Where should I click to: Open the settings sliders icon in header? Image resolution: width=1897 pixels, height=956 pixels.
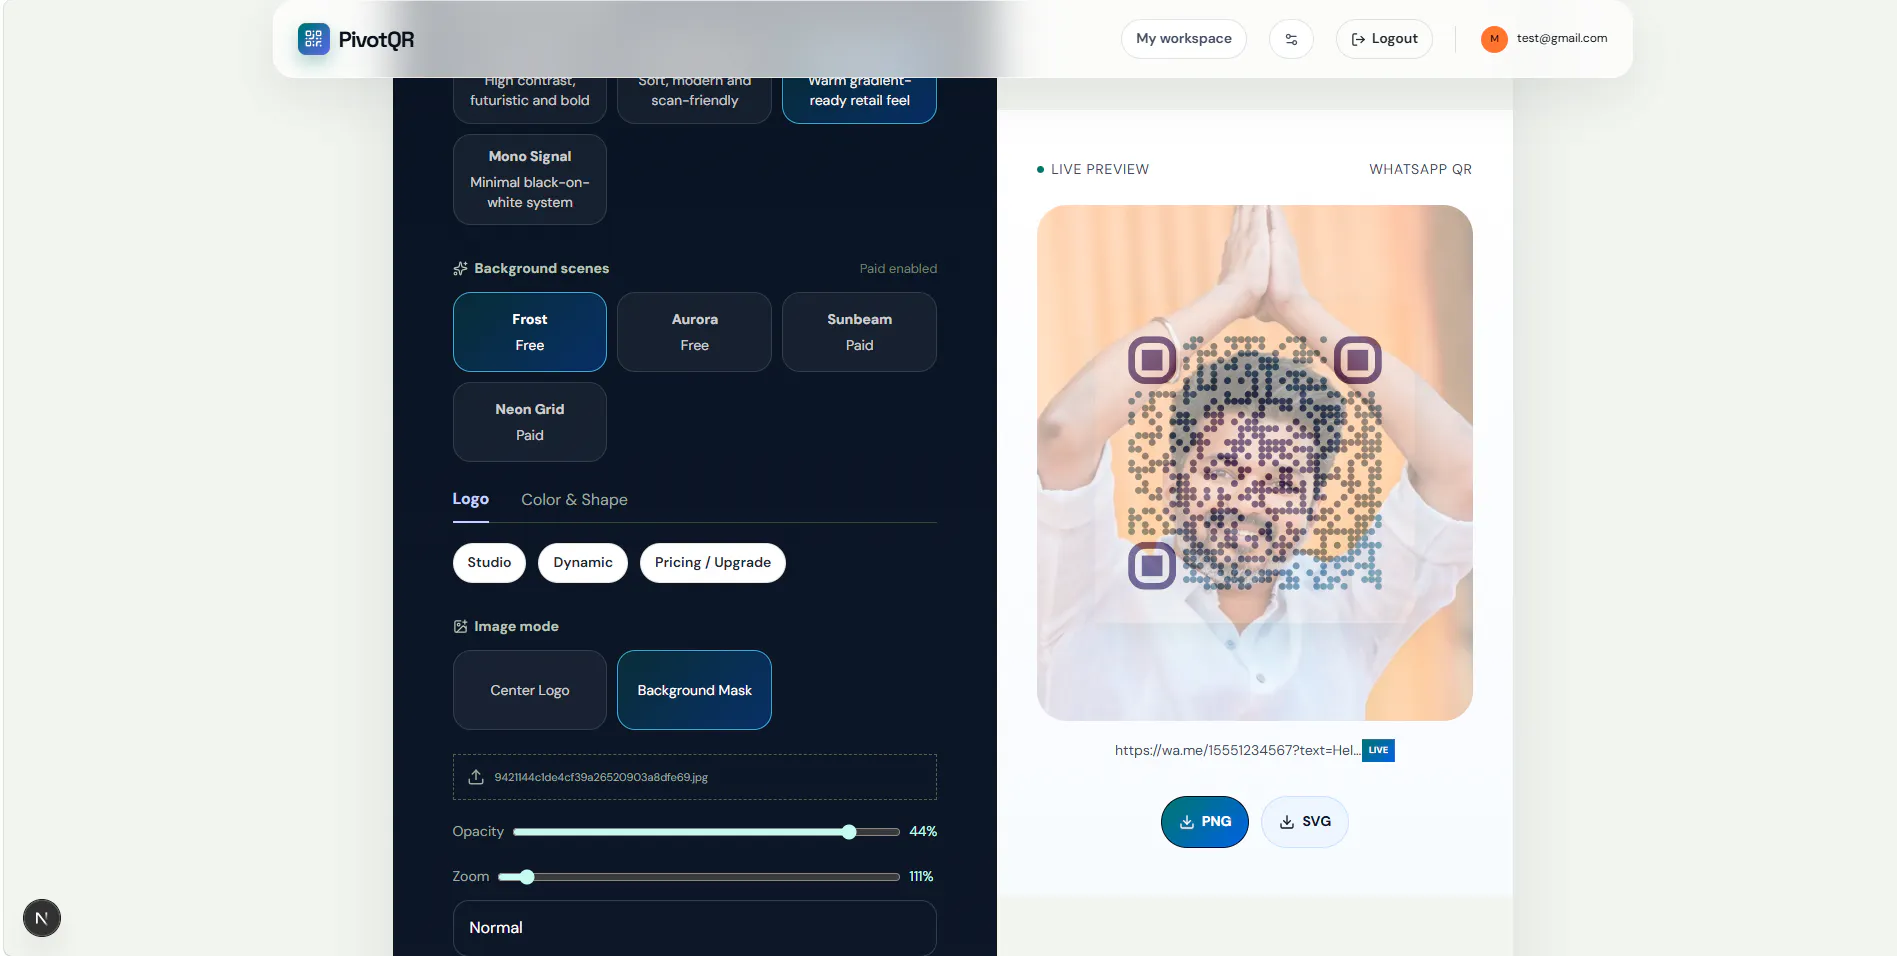coord(1291,39)
